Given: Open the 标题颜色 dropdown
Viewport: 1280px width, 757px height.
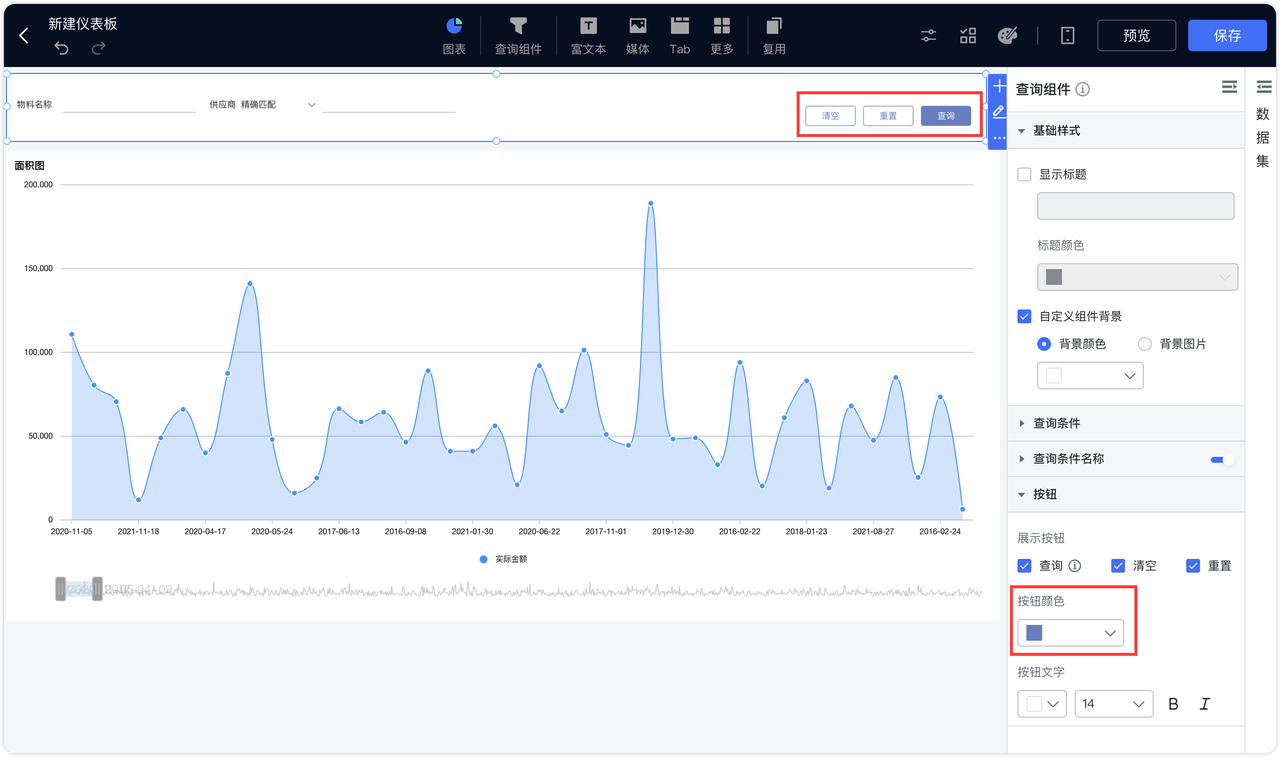Looking at the screenshot, I should tap(1138, 277).
